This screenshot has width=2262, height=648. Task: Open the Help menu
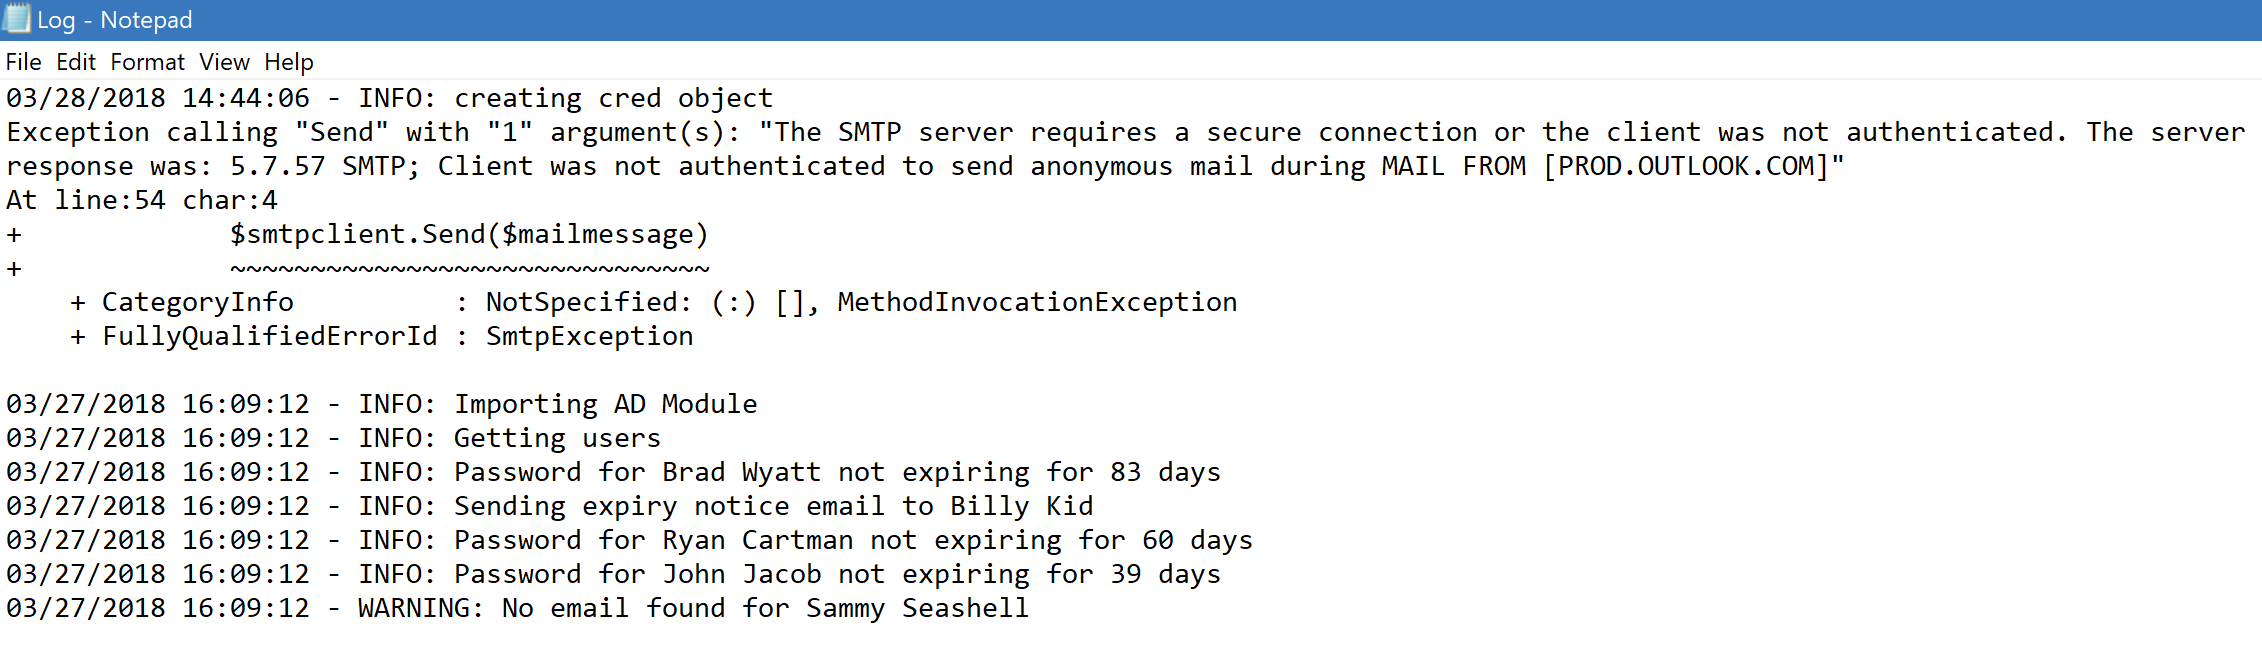[x=289, y=62]
